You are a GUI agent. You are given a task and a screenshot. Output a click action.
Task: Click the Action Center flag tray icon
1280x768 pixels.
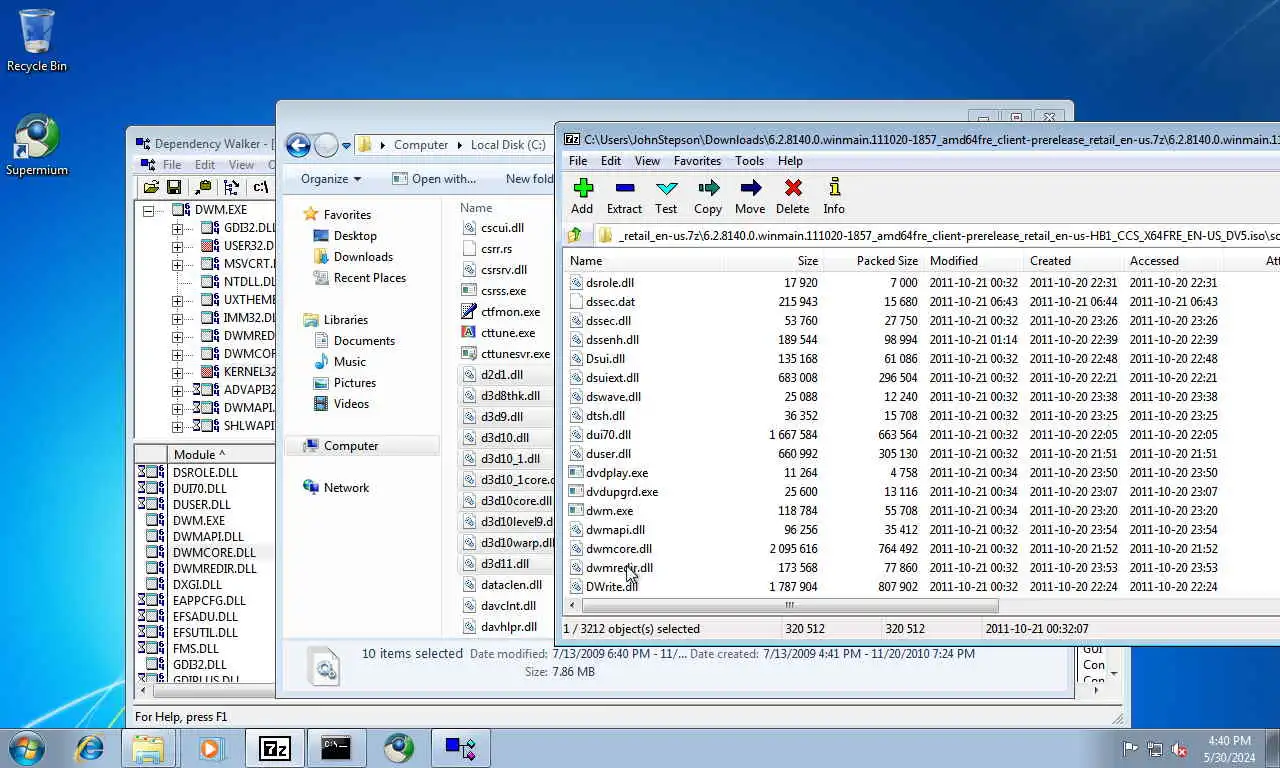click(1131, 749)
